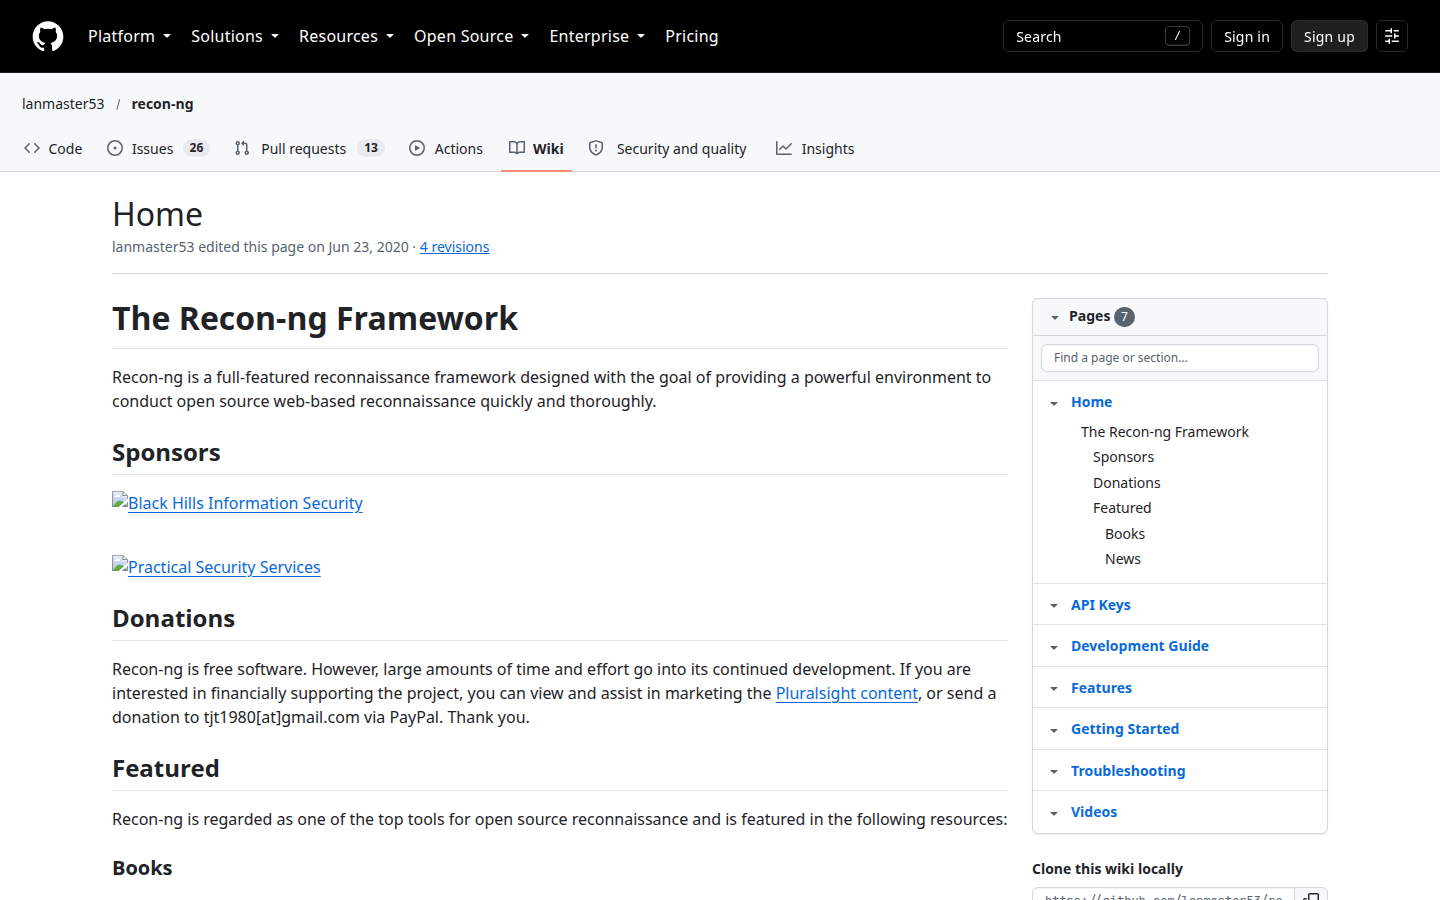Open the Open Source dropdown menu
The image size is (1440, 900).
click(471, 36)
